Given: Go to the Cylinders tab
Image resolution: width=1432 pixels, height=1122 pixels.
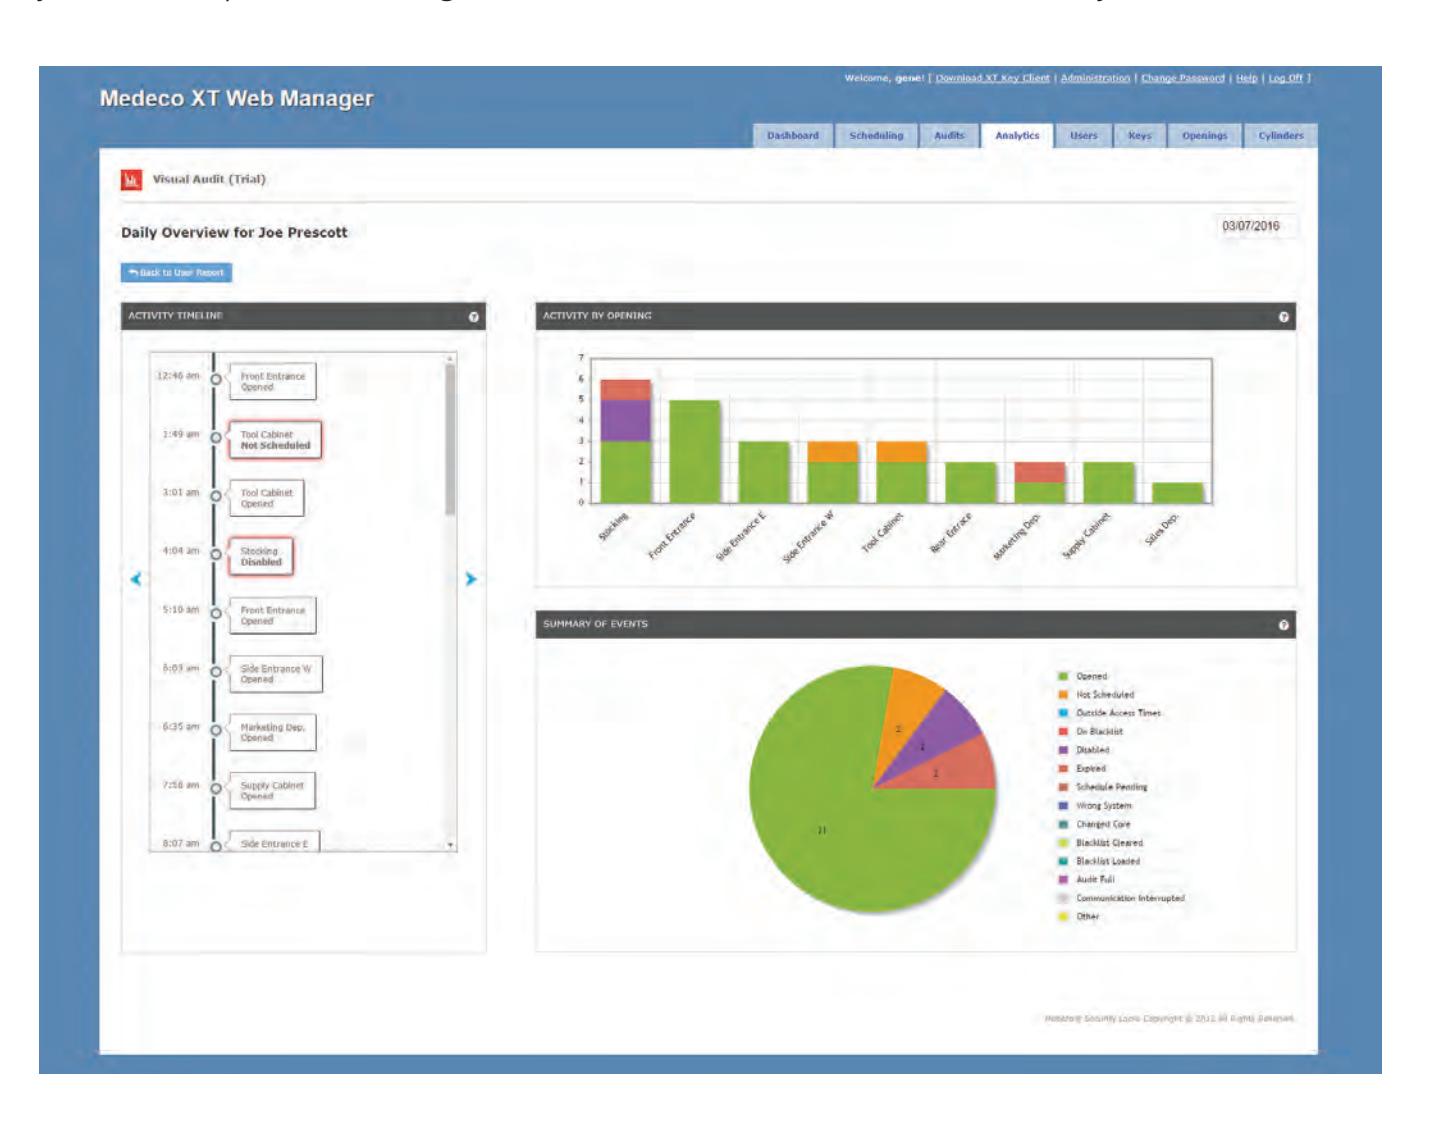Looking at the screenshot, I should pyautogui.click(x=1281, y=136).
